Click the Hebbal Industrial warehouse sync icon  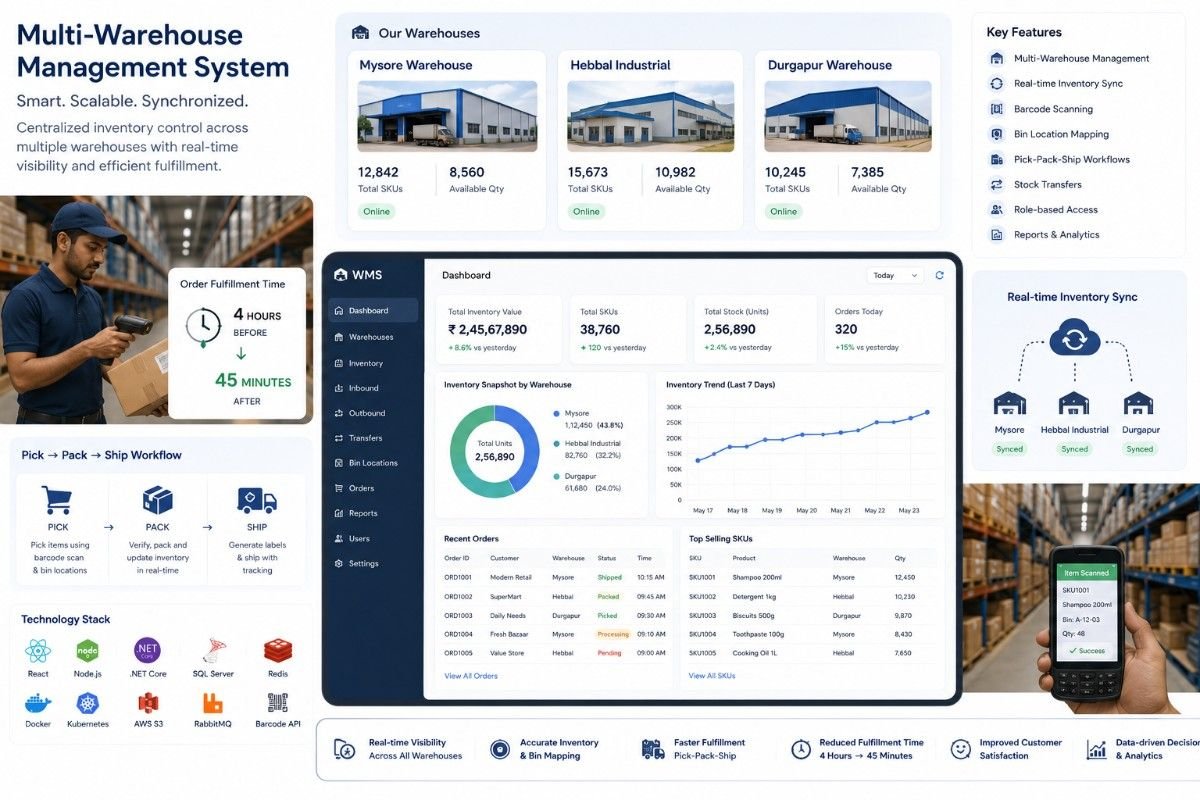1074,403
